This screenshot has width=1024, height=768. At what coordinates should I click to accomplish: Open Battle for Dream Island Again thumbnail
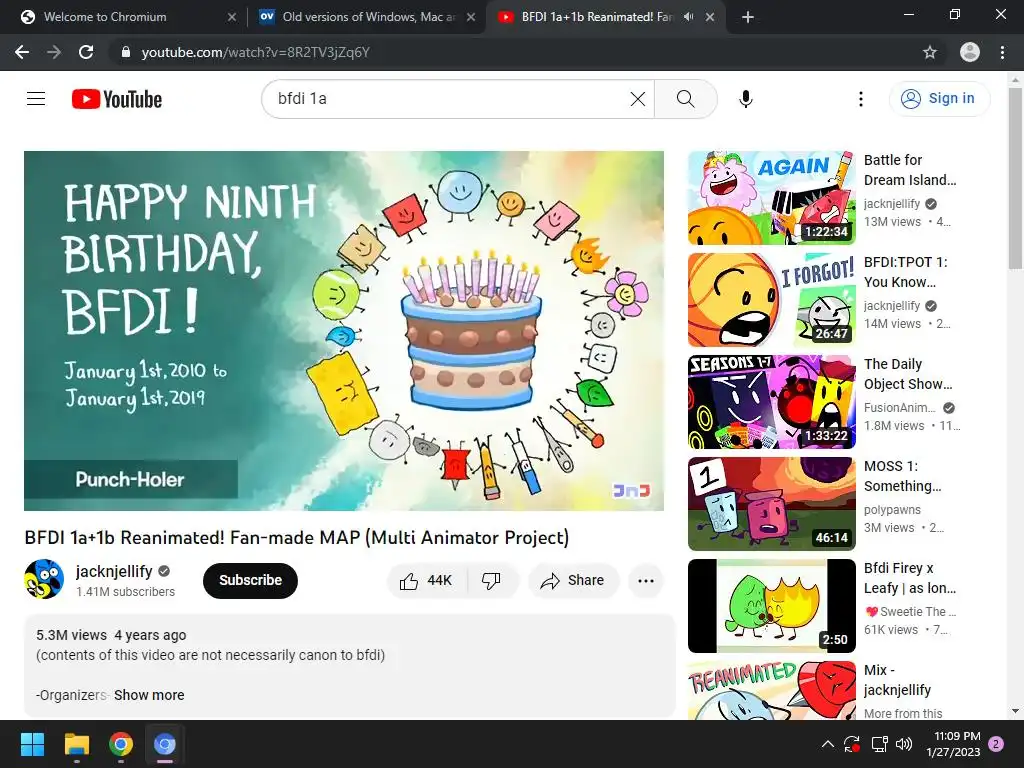772,198
